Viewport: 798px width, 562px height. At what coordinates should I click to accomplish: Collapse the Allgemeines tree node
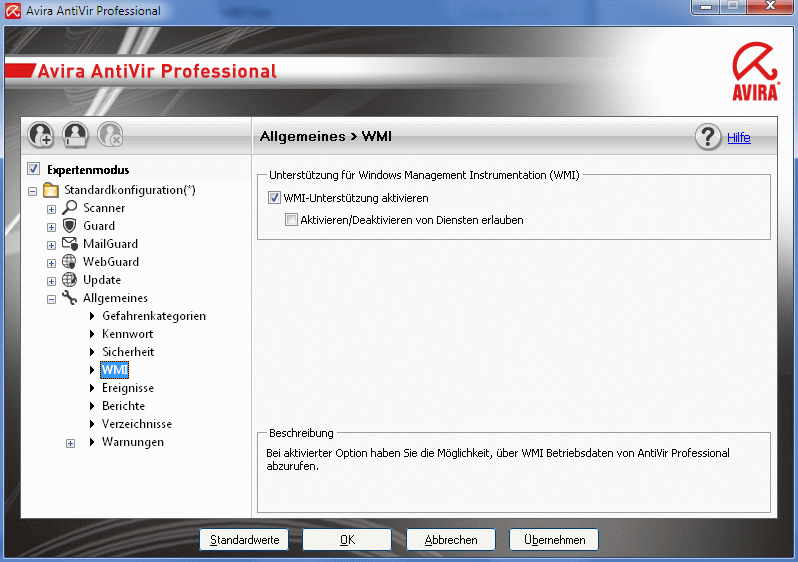pos(51,299)
